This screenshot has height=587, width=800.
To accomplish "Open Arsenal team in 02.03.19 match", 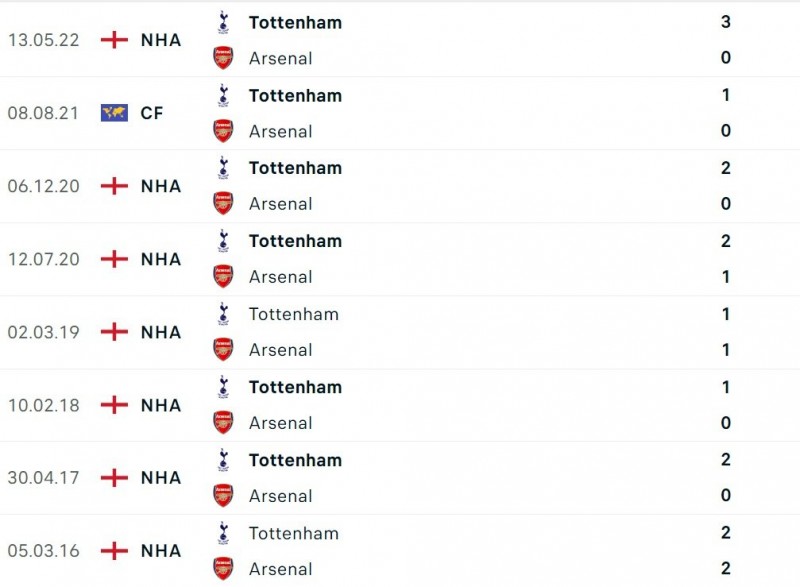I will coord(280,350).
